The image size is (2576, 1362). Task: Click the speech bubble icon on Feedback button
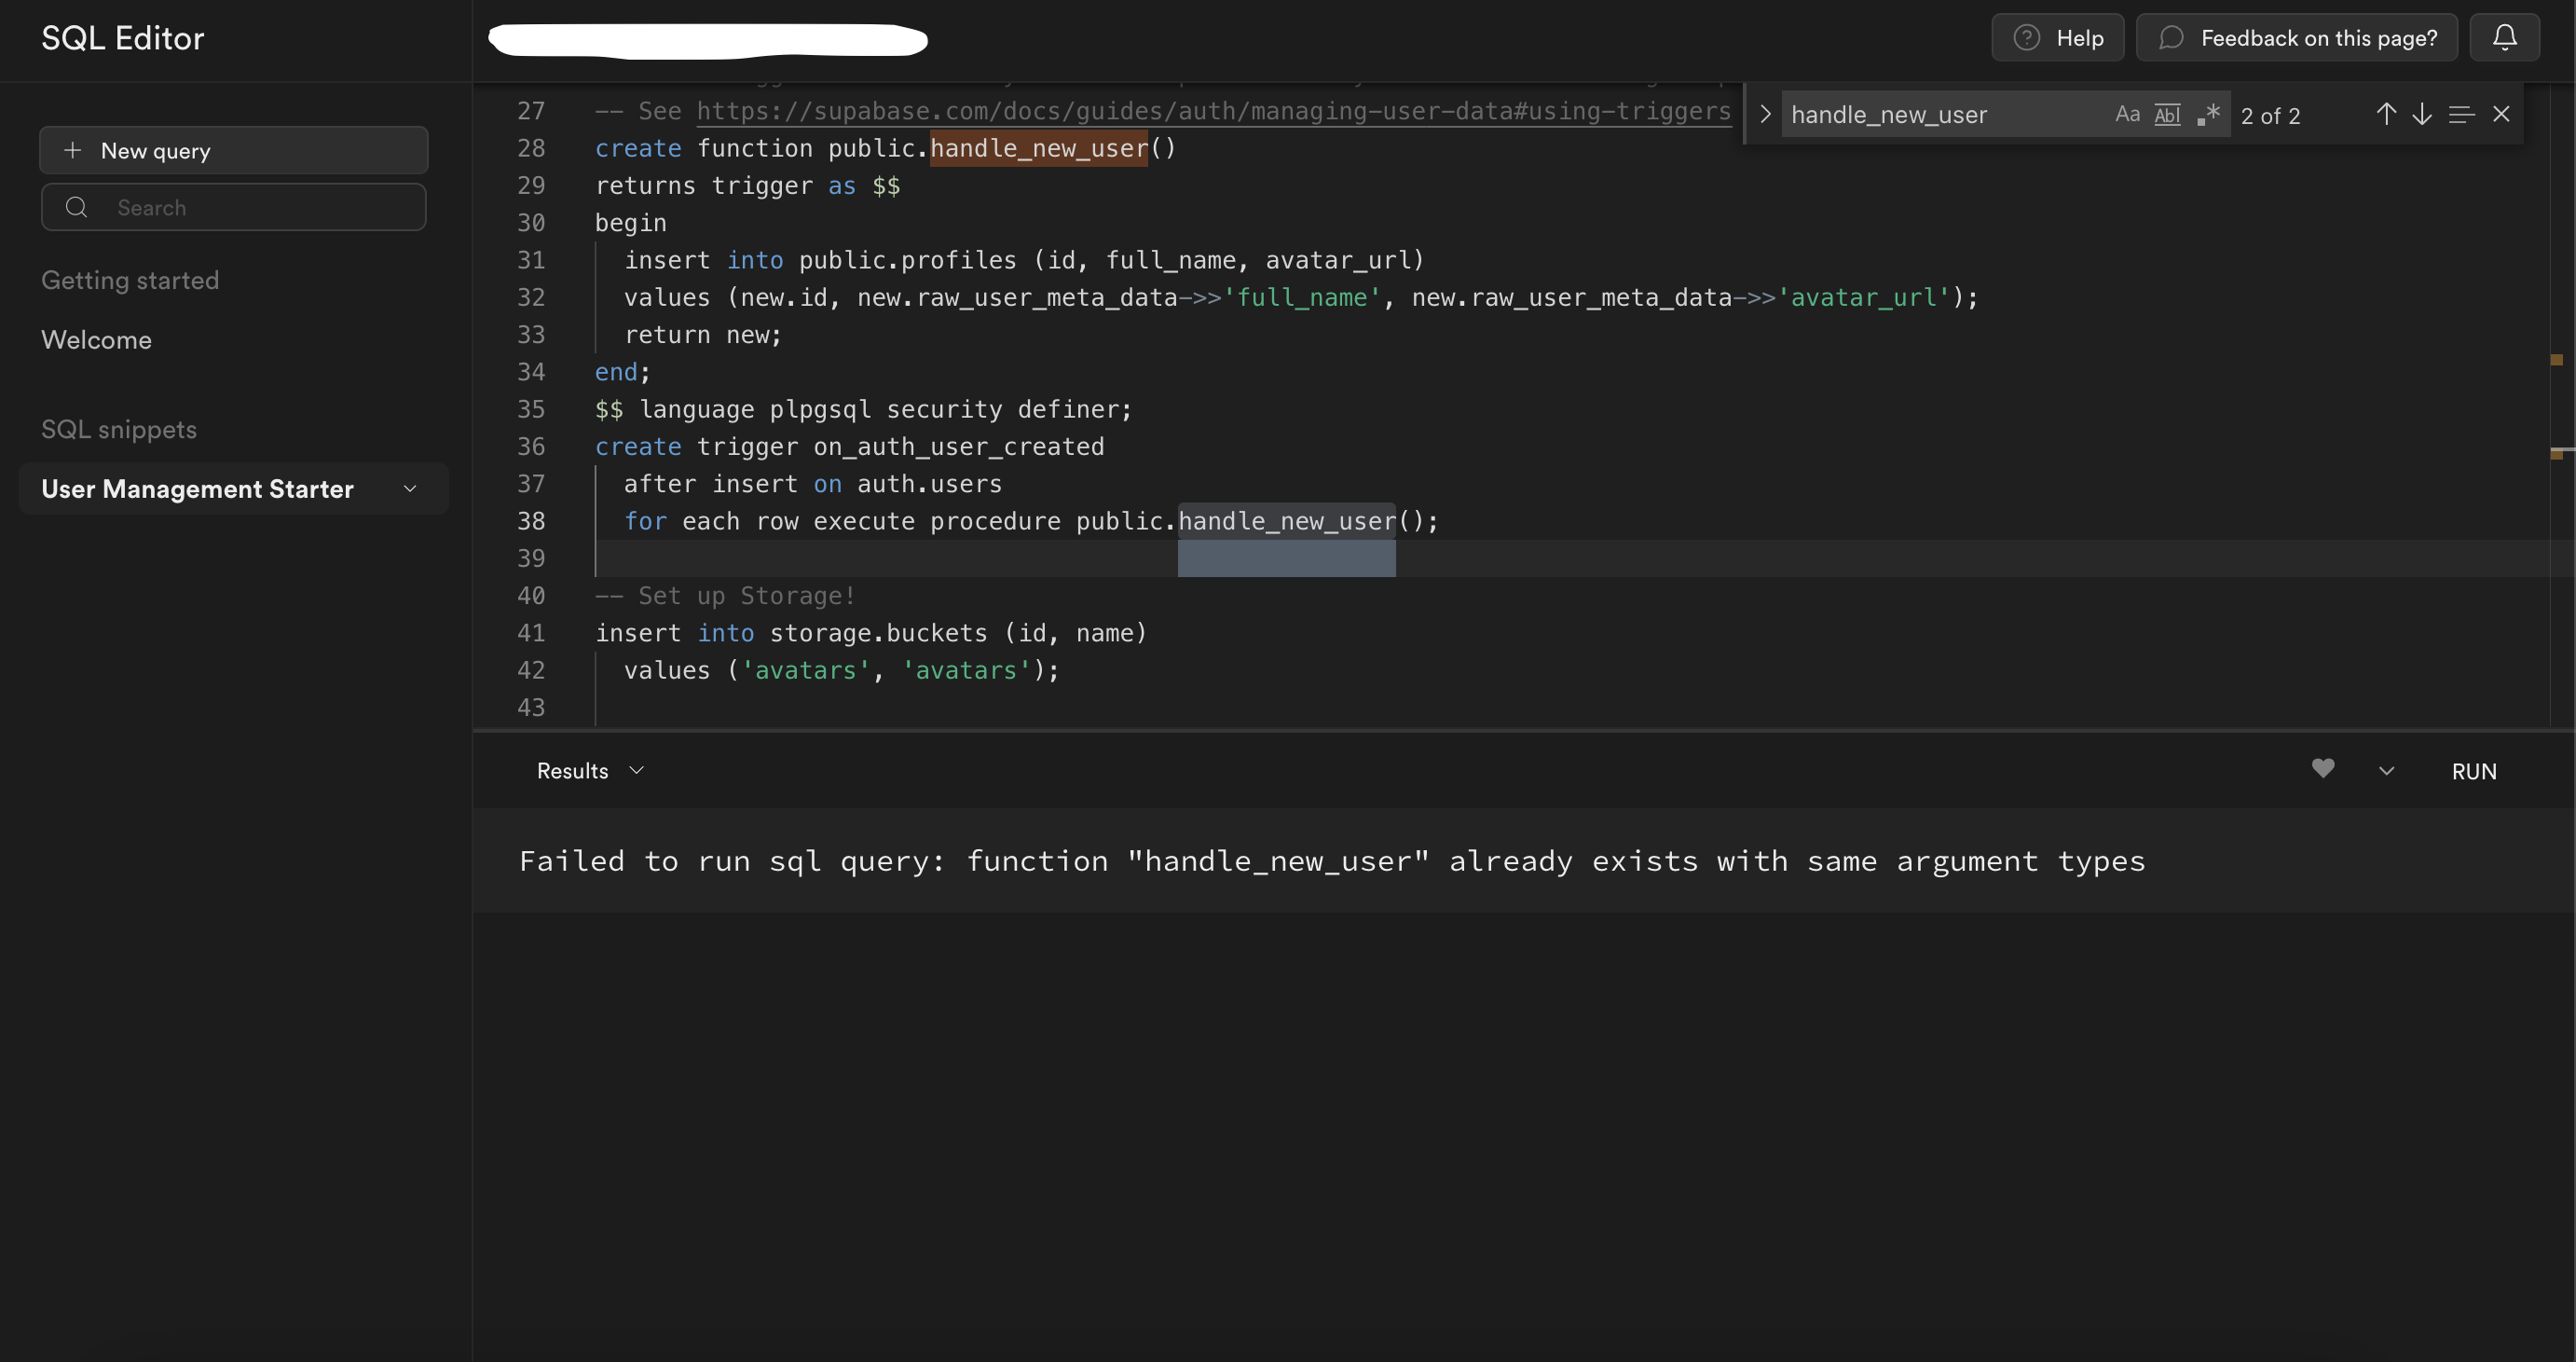[x=2170, y=37]
